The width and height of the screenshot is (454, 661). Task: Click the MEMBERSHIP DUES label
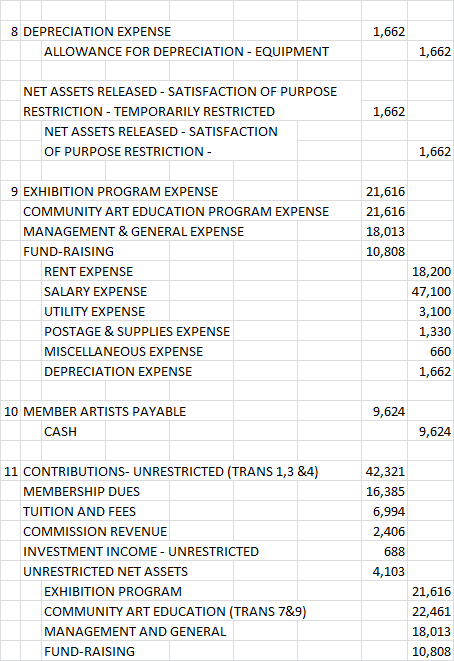tap(81, 492)
